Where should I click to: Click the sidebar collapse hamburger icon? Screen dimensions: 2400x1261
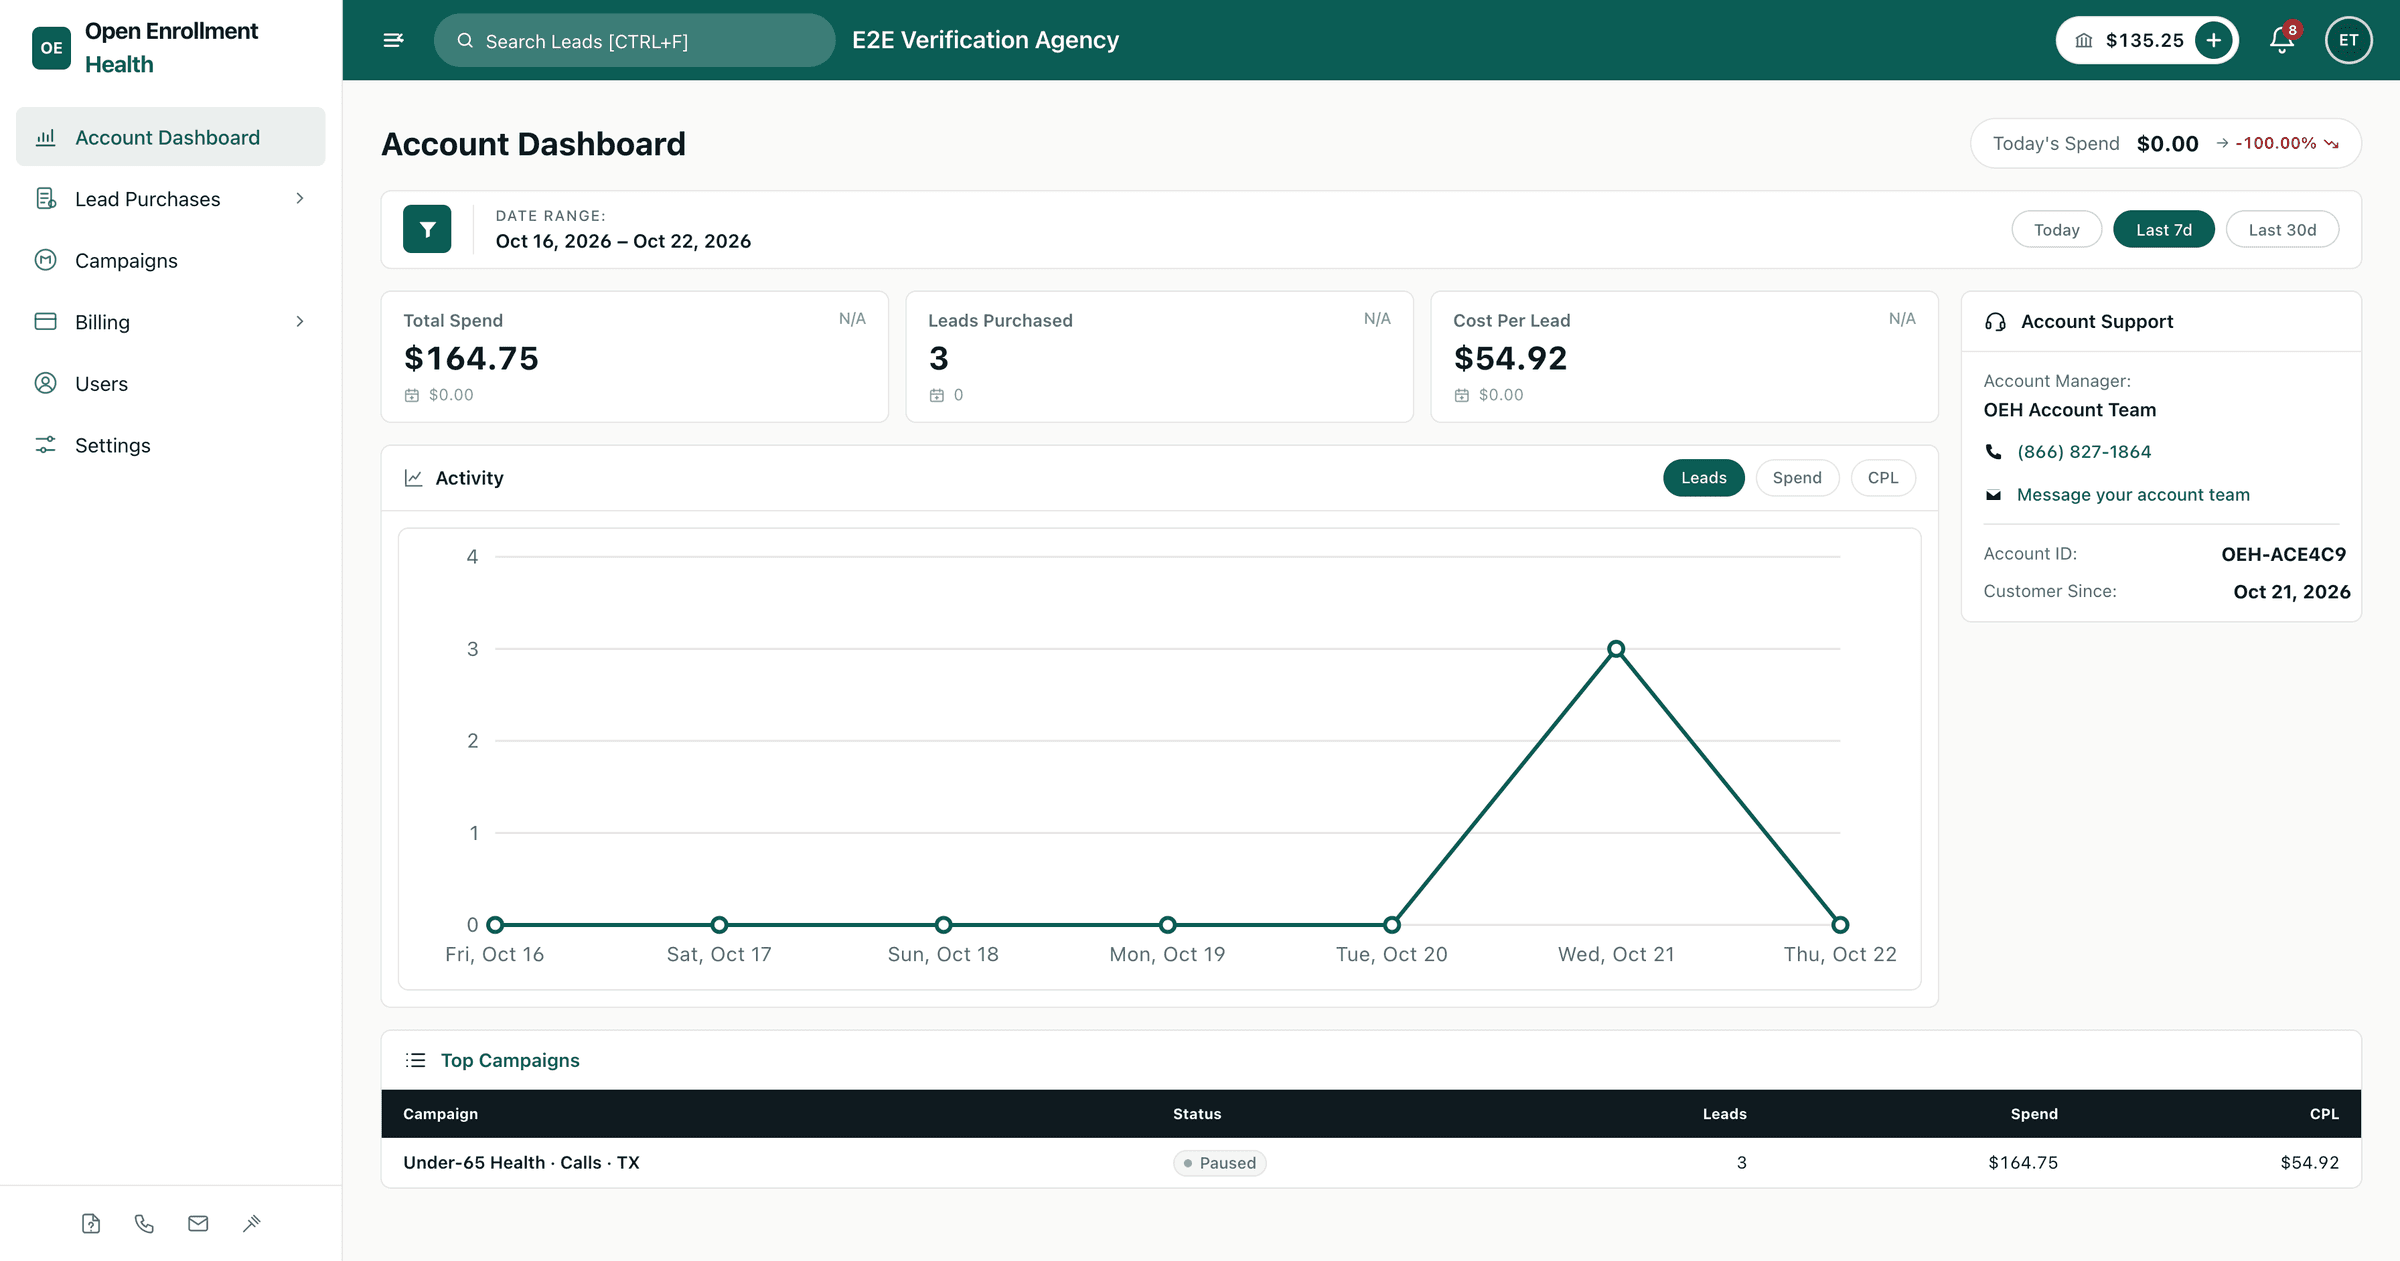(x=393, y=40)
